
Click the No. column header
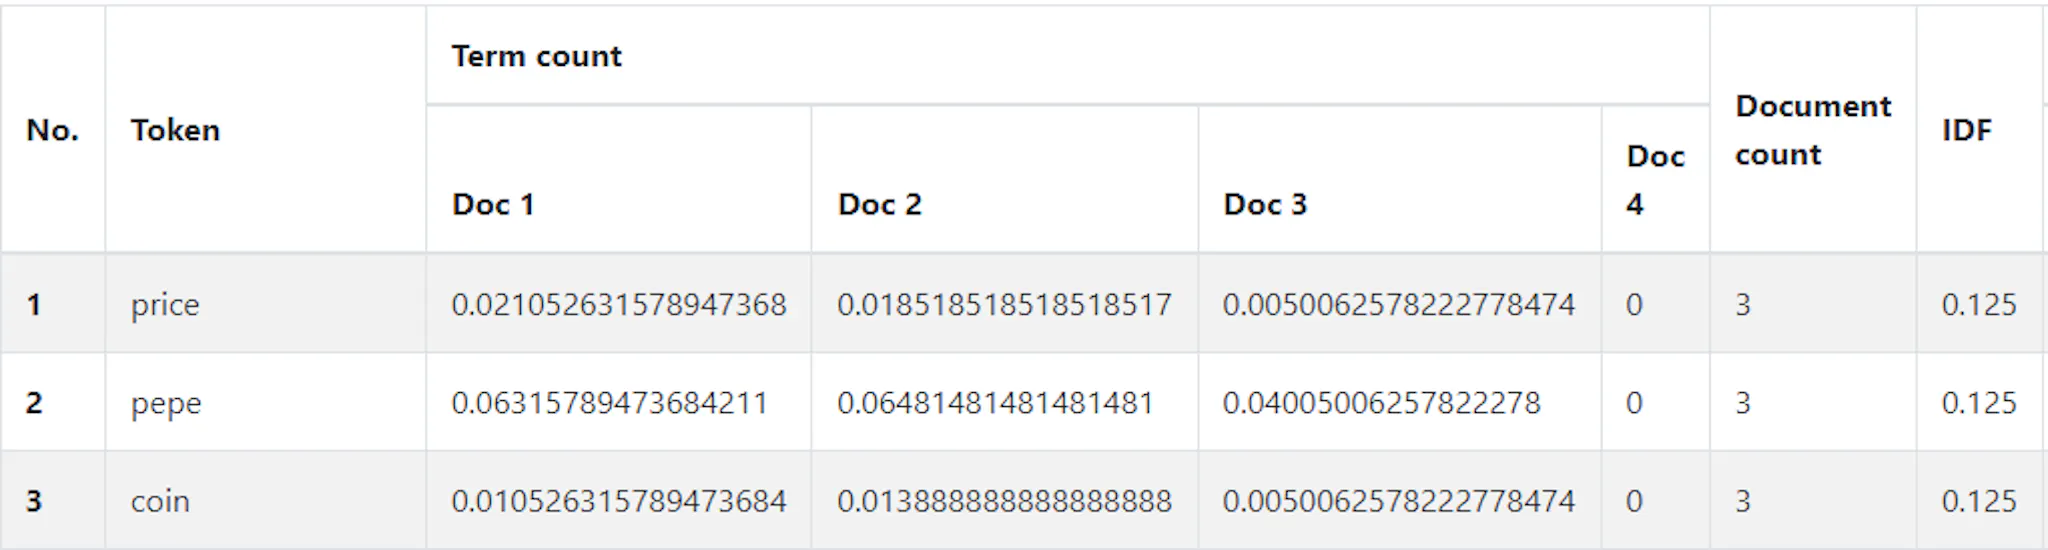click(52, 130)
